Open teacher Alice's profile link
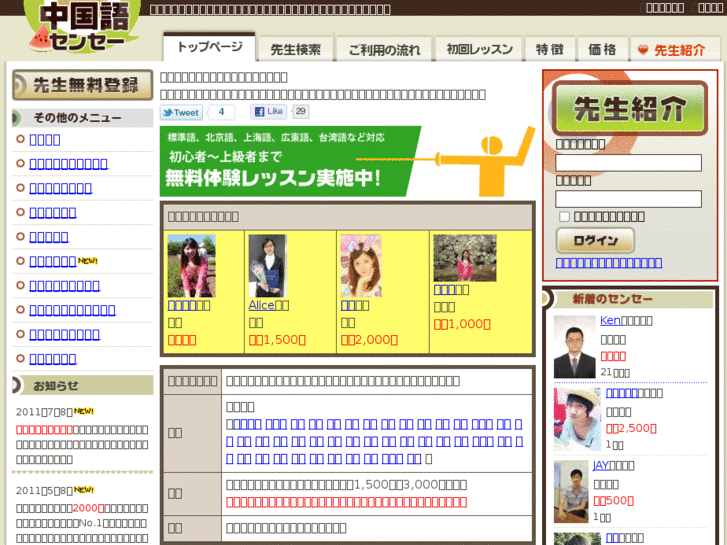The width and height of the screenshot is (727, 545). tap(261, 305)
